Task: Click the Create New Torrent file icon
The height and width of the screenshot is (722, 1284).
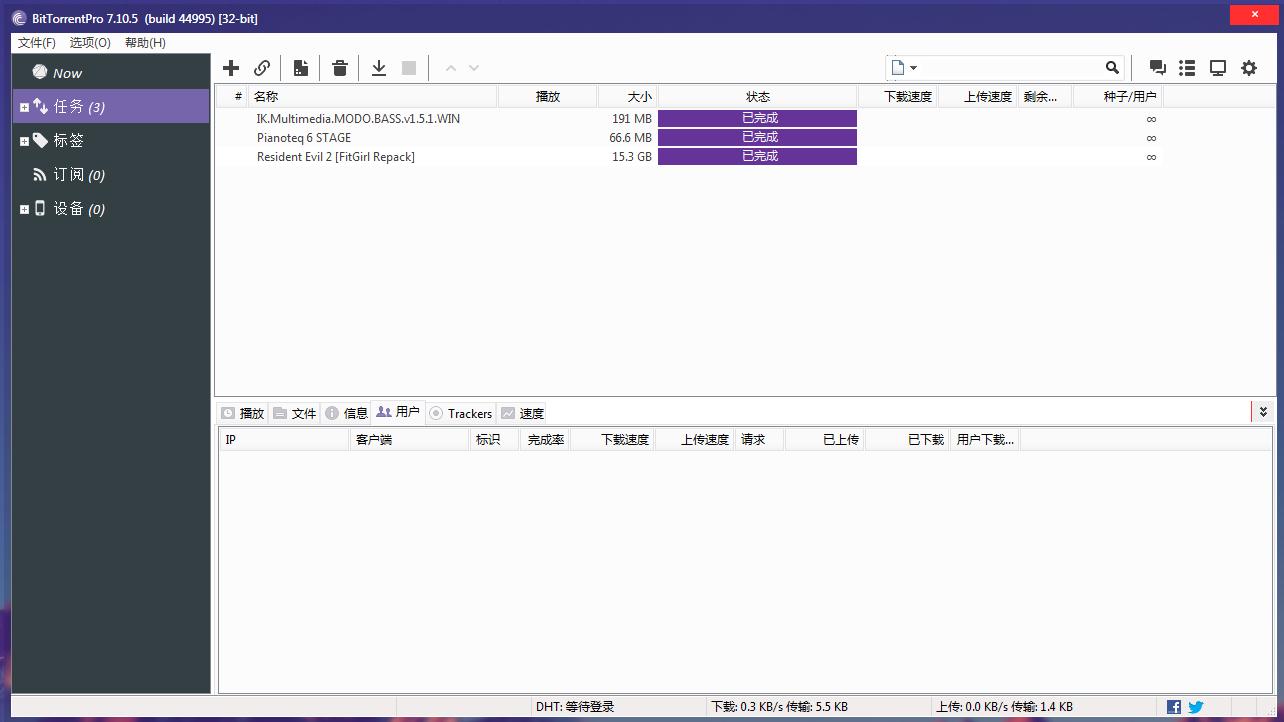Action: tap(300, 68)
